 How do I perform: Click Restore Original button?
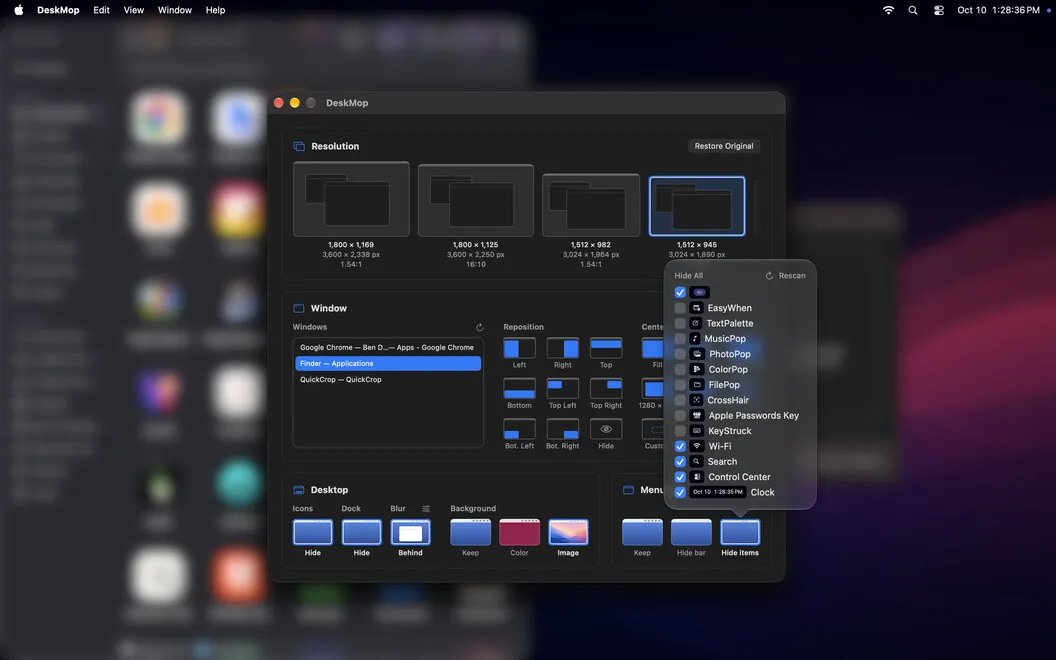pos(724,146)
